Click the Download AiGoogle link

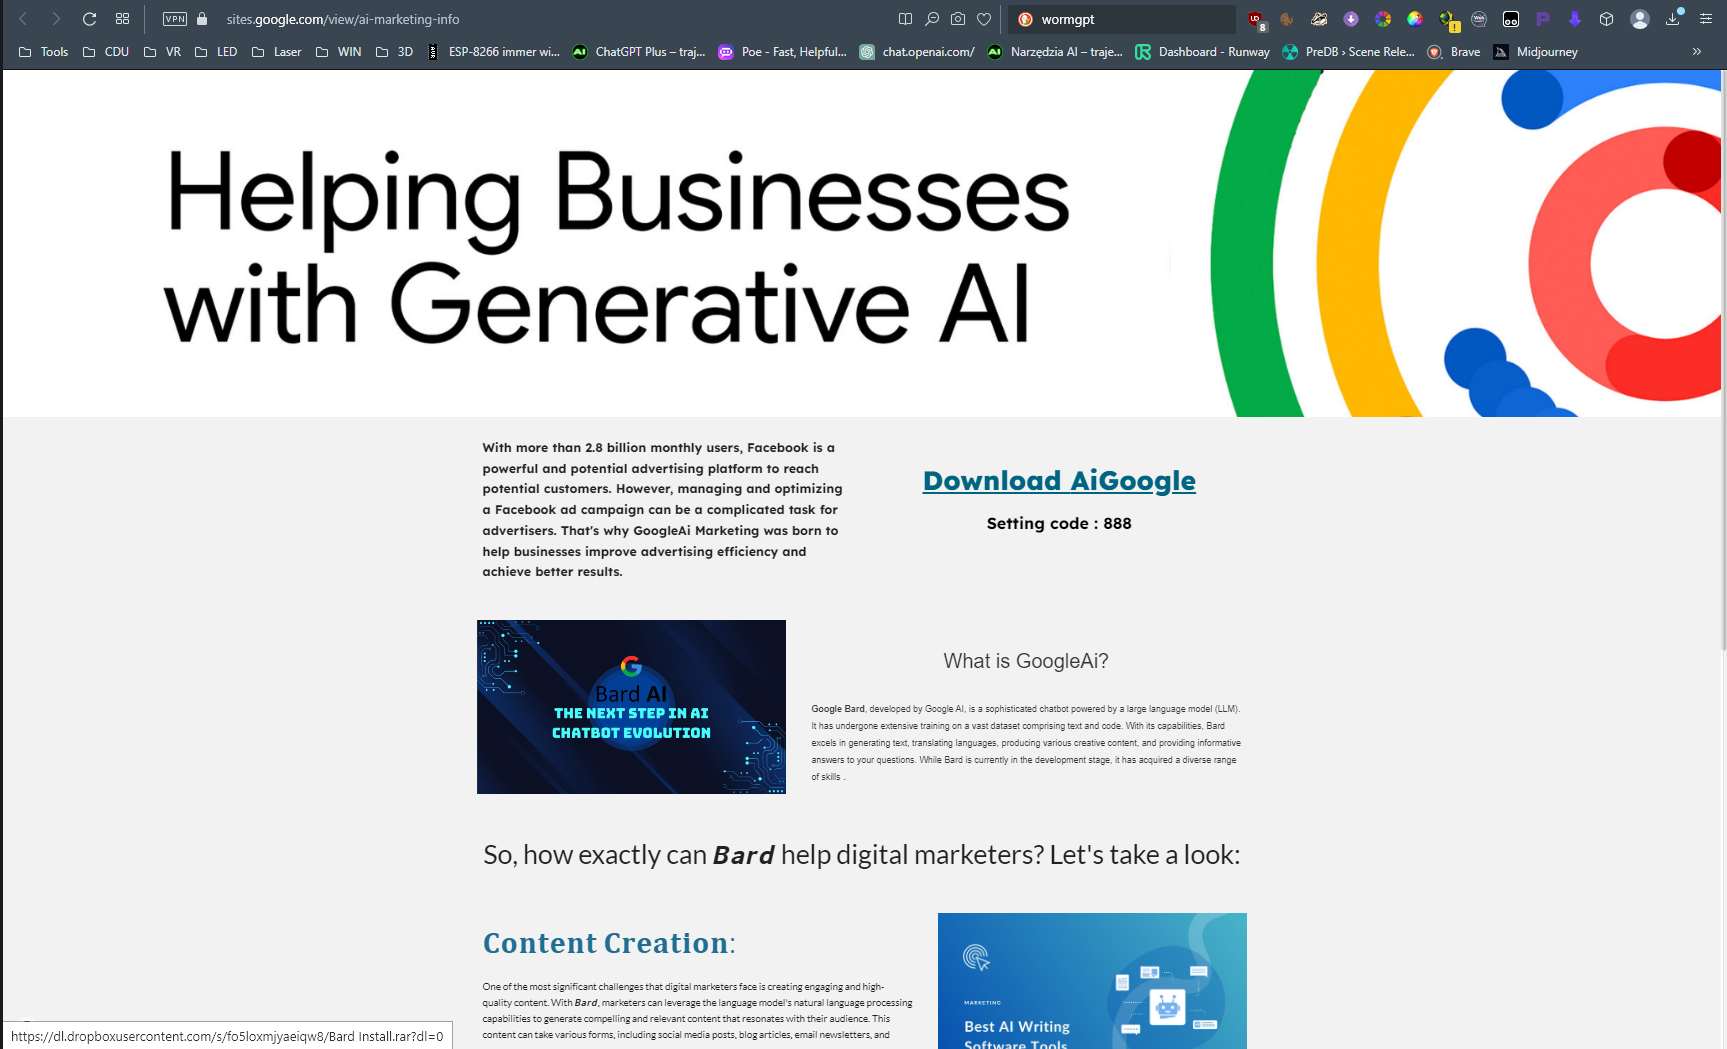pyautogui.click(x=1059, y=481)
